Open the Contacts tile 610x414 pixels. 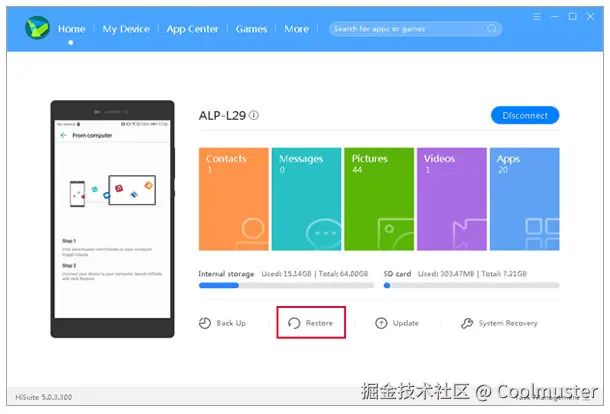point(233,199)
